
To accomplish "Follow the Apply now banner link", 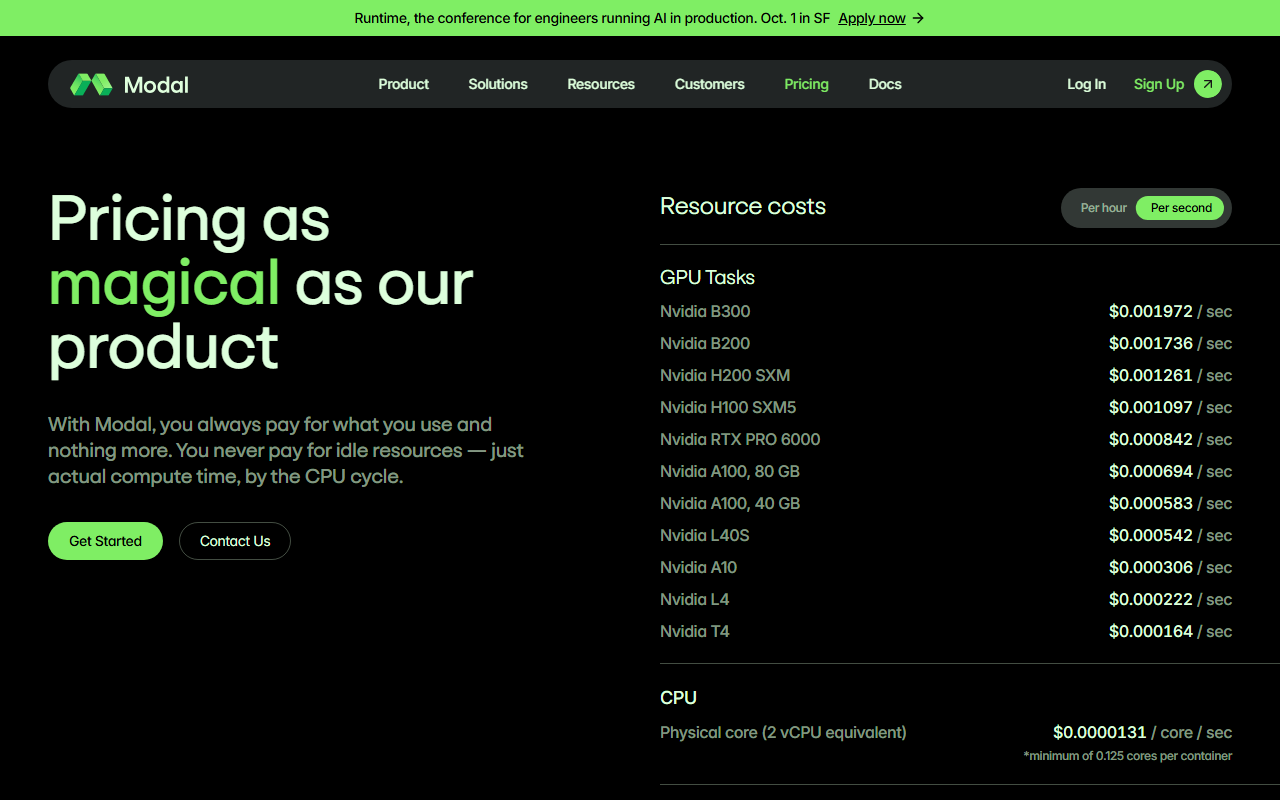I will [x=872, y=18].
